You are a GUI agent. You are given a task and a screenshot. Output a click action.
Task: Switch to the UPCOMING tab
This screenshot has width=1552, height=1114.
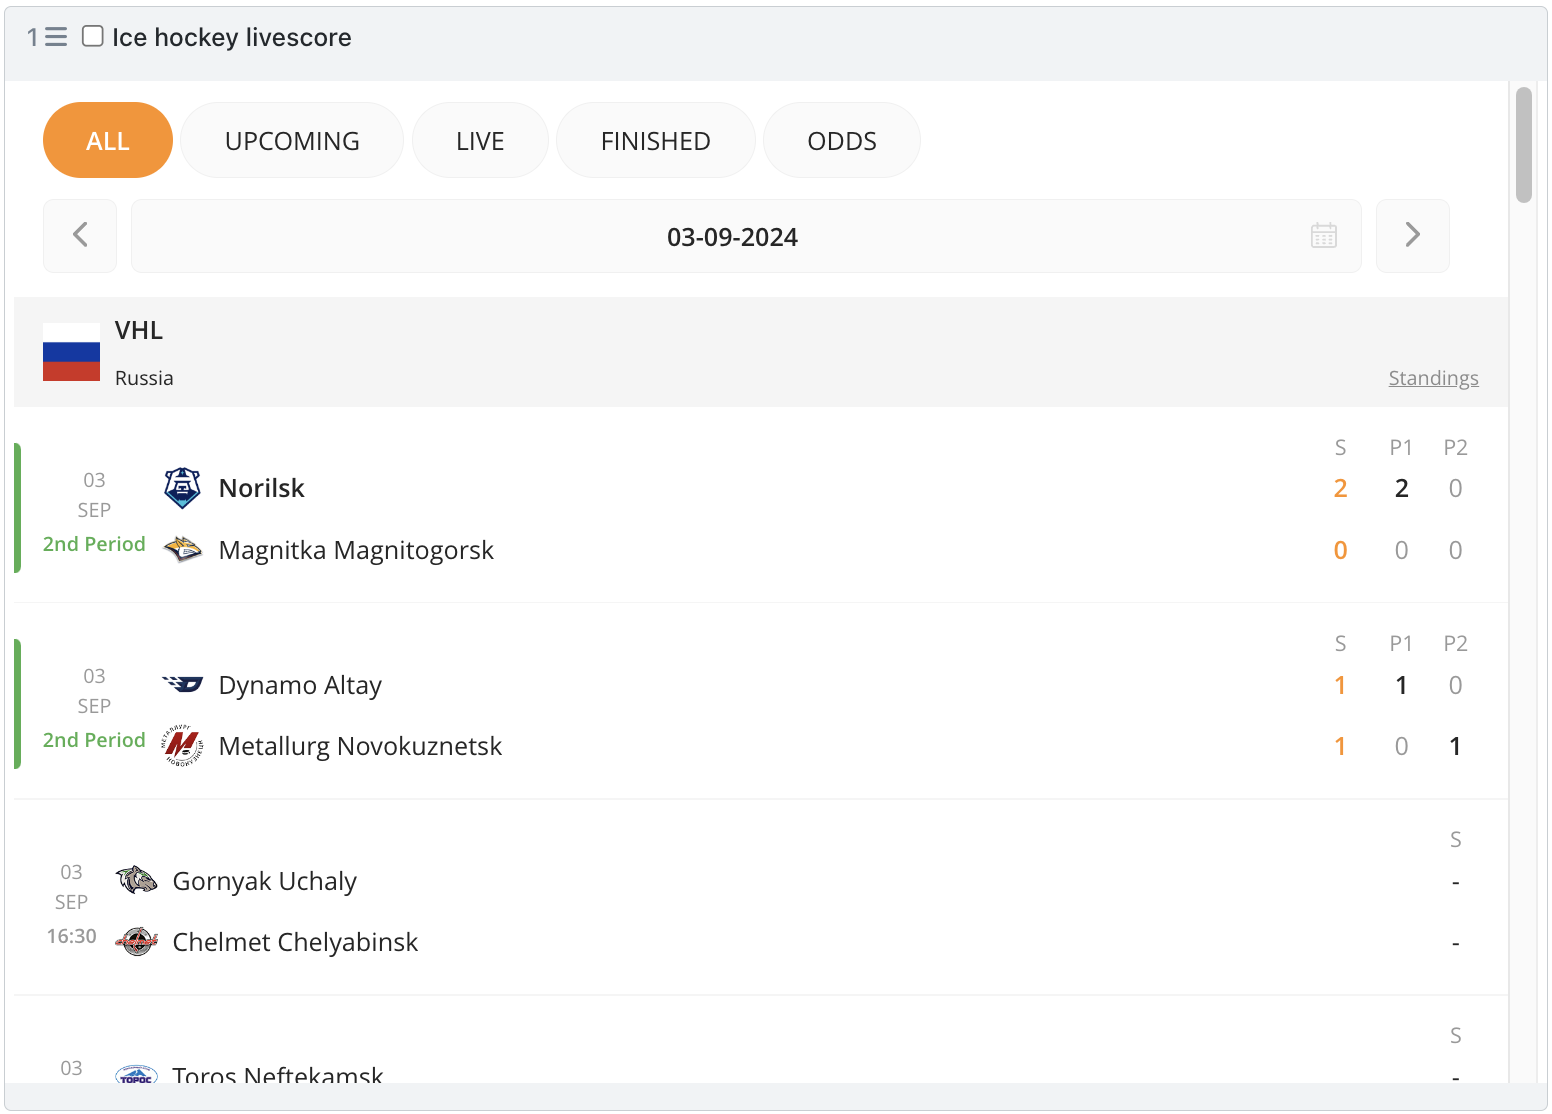pyautogui.click(x=292, y=140)
